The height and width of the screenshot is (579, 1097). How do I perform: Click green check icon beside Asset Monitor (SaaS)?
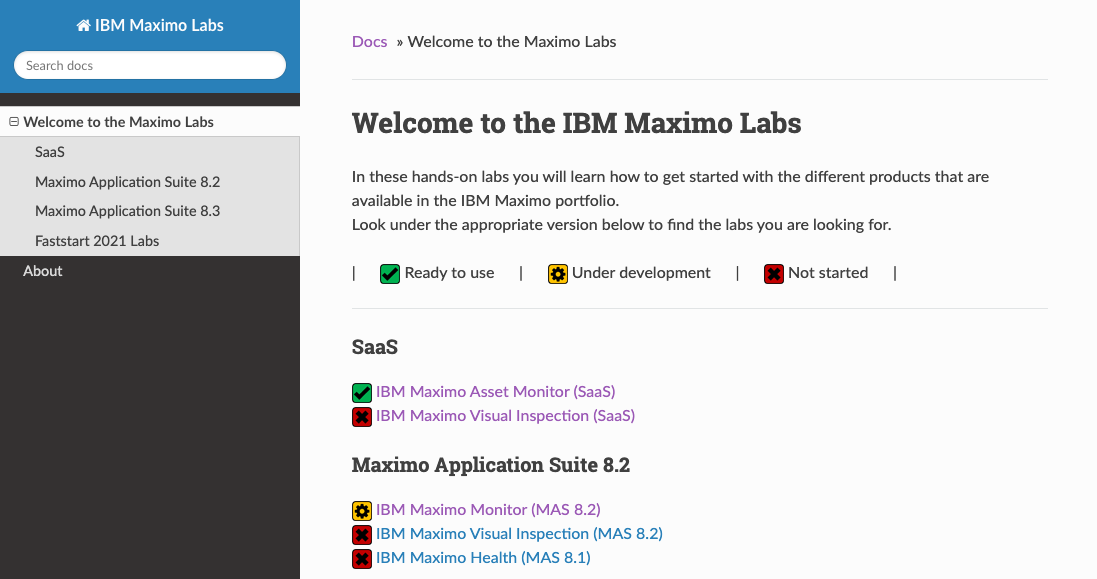[x=362, y=393]
